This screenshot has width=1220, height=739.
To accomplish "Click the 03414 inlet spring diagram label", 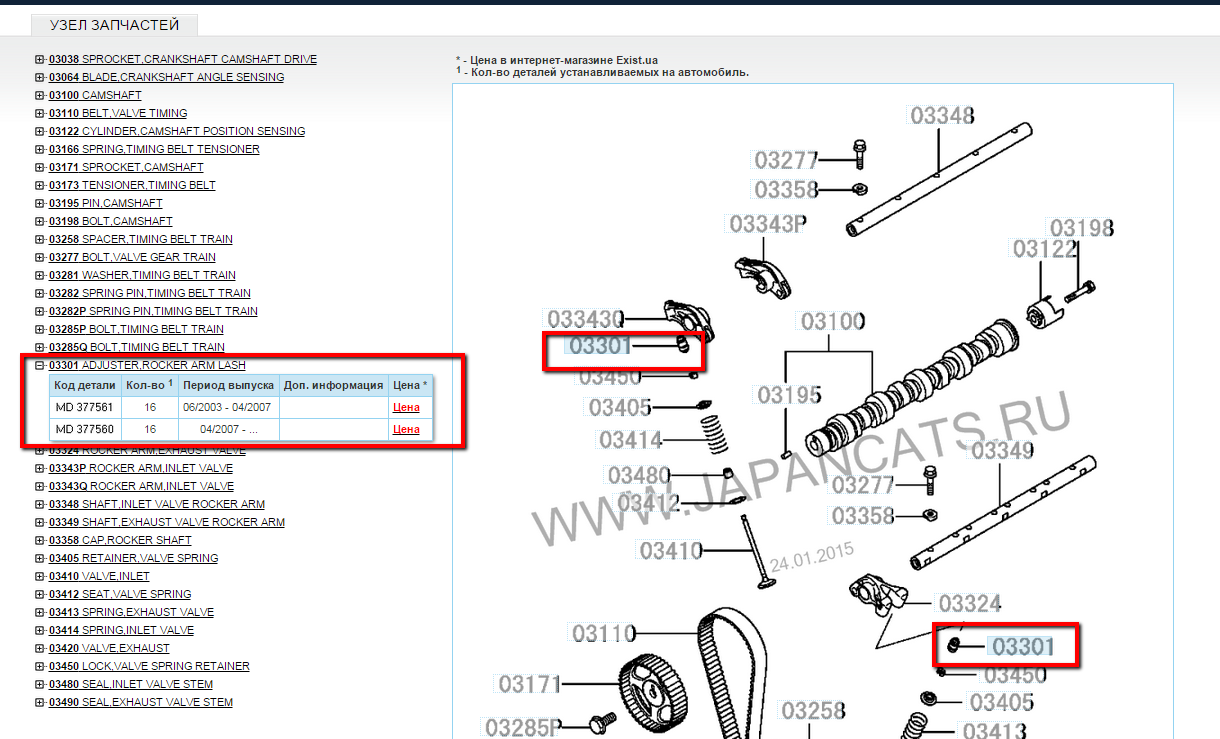I will point(630,439).
